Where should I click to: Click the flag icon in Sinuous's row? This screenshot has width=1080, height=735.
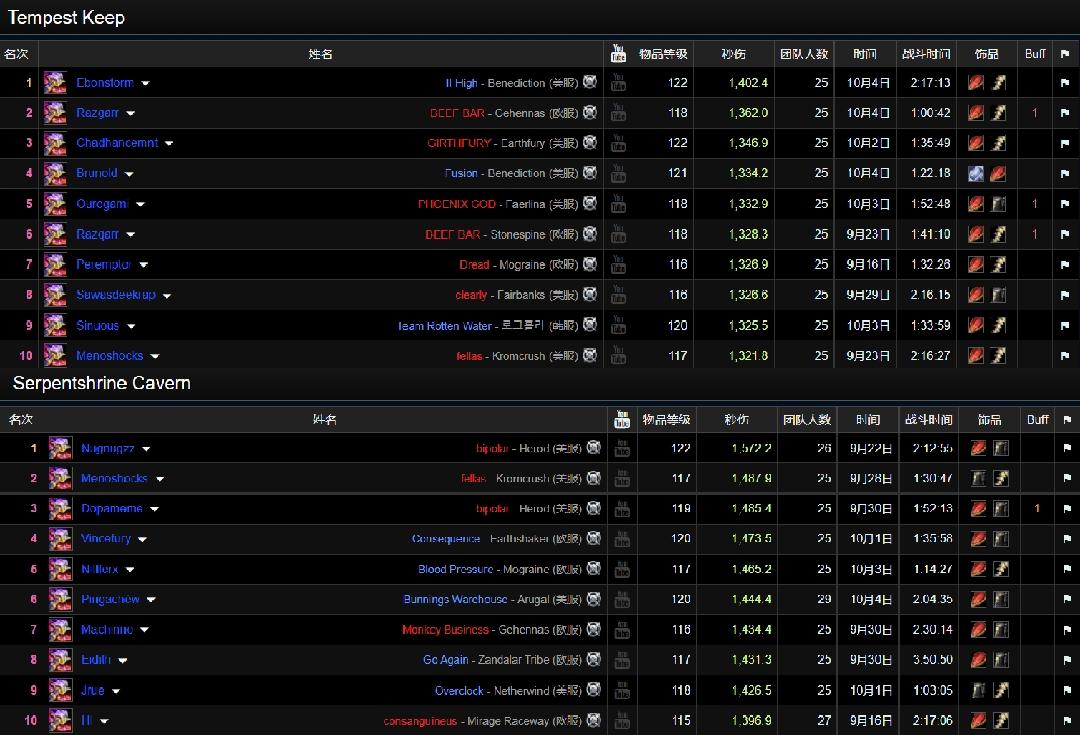click(1064, 326)
